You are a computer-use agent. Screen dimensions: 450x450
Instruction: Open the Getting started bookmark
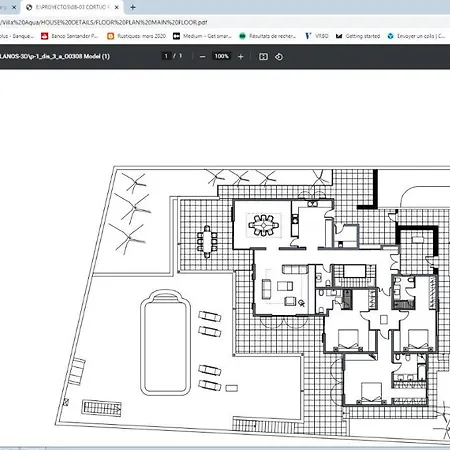[358, 36]
